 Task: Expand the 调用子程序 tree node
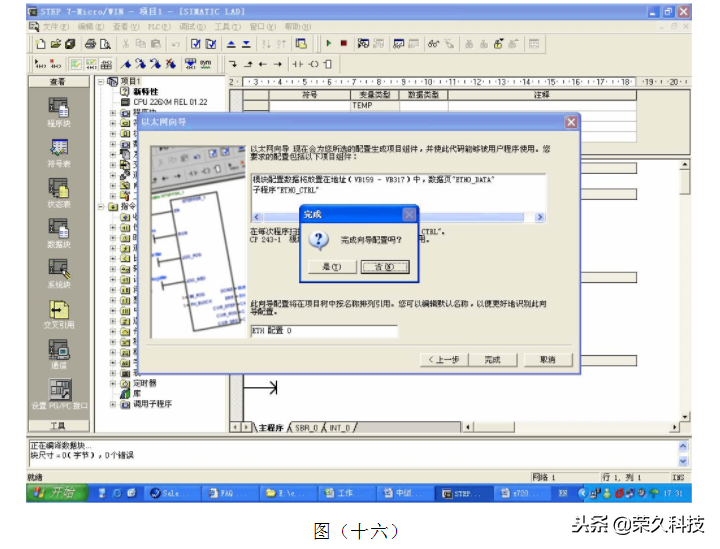(x=112, y=404)
